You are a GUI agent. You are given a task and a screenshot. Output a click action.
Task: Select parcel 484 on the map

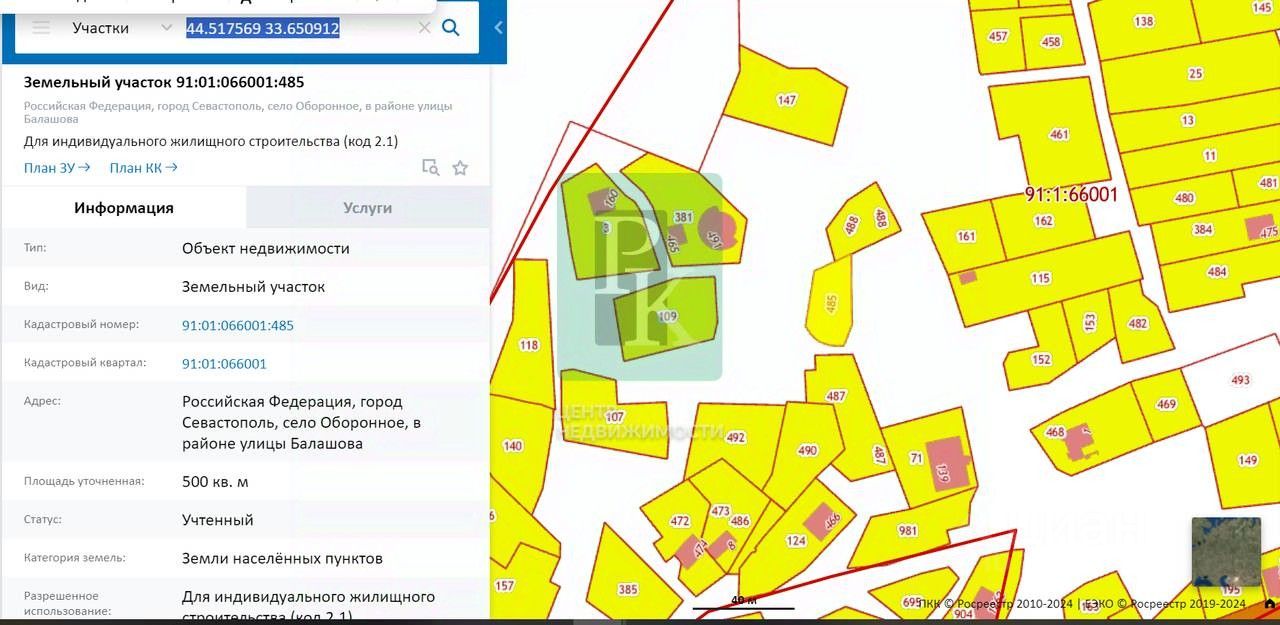pos(1216,272)
